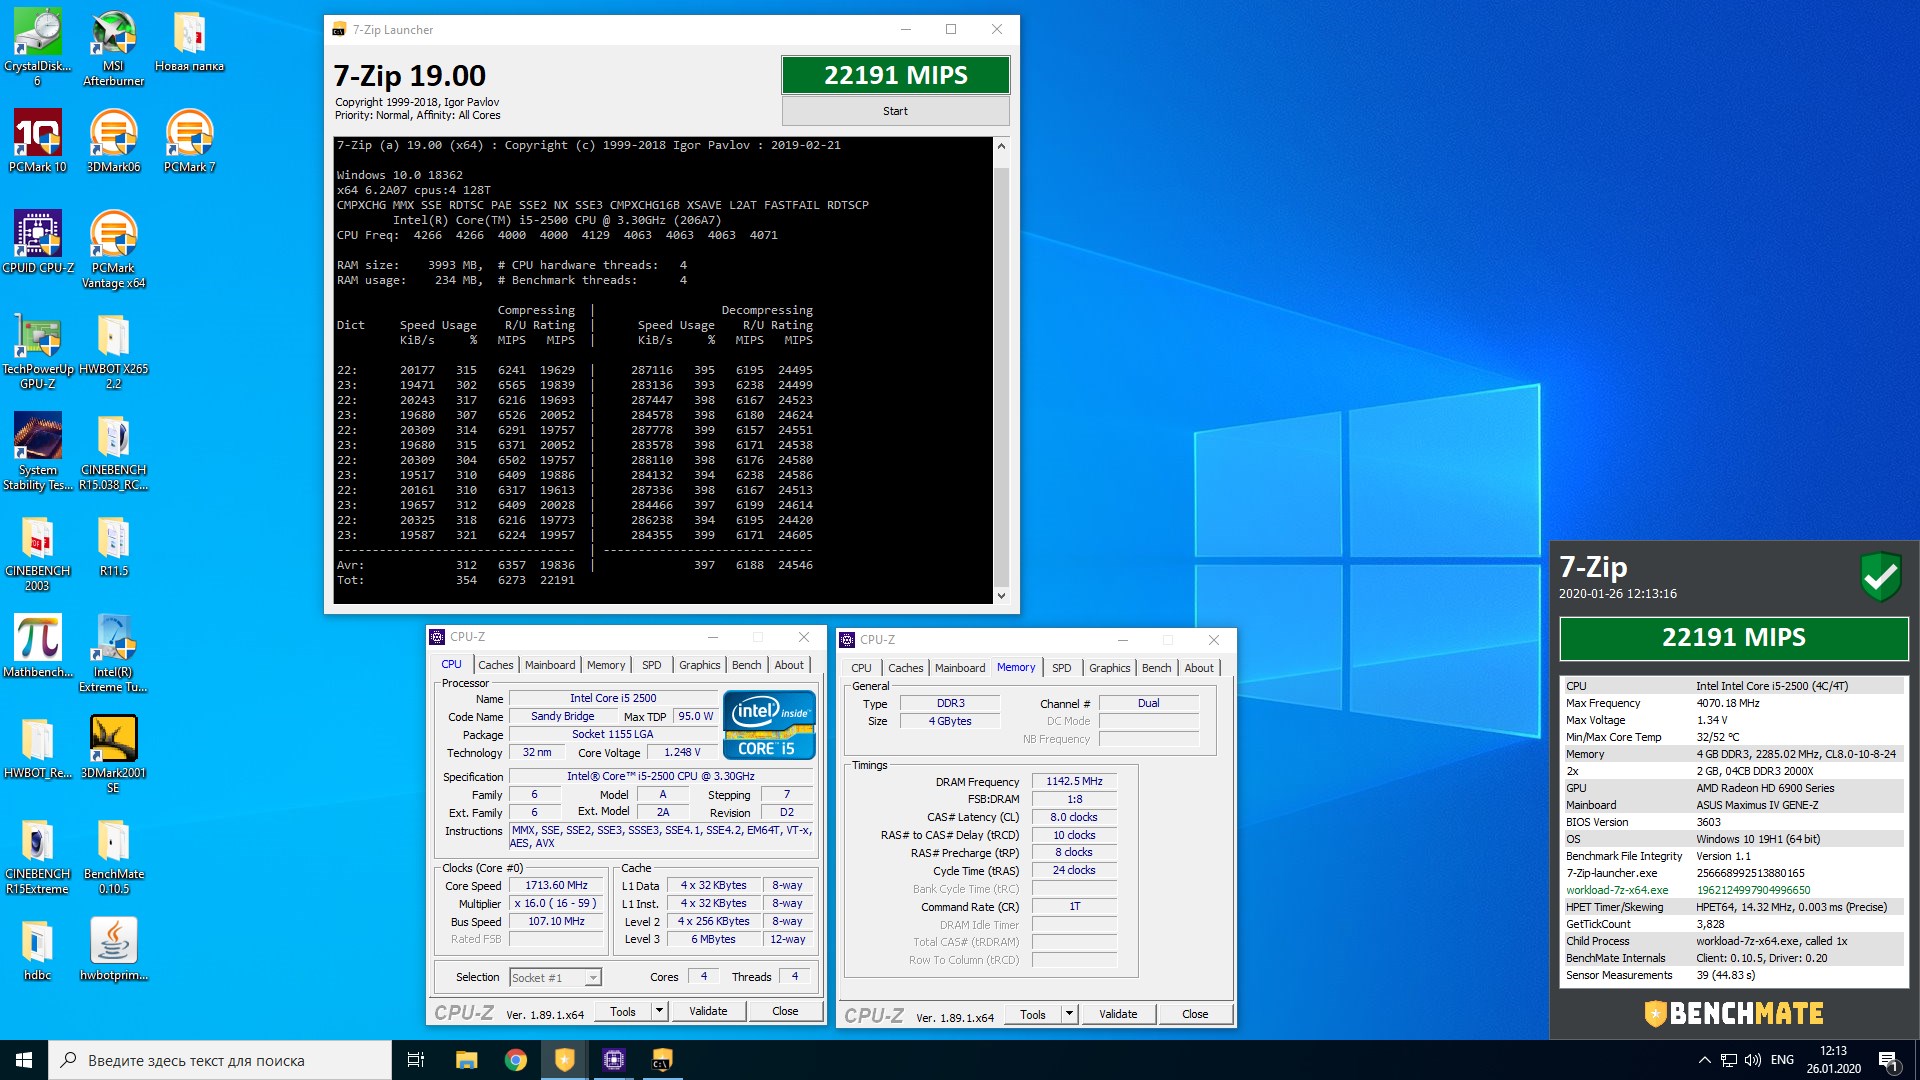Open PCMark 10 desktop icon

pyautogui.click(x=38, y=141)
